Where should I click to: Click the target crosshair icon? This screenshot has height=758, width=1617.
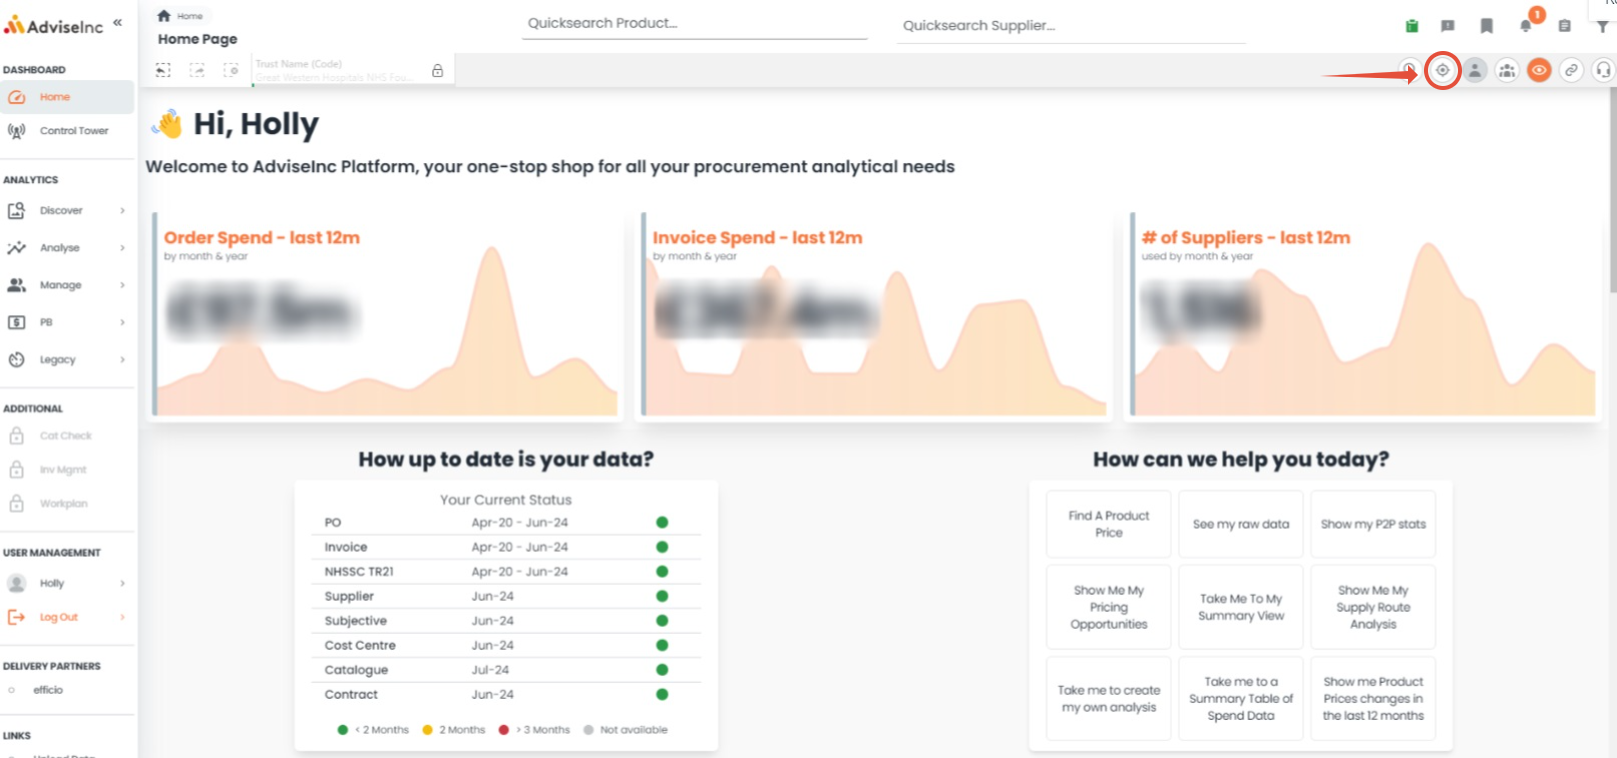[x=1442, y=70]
